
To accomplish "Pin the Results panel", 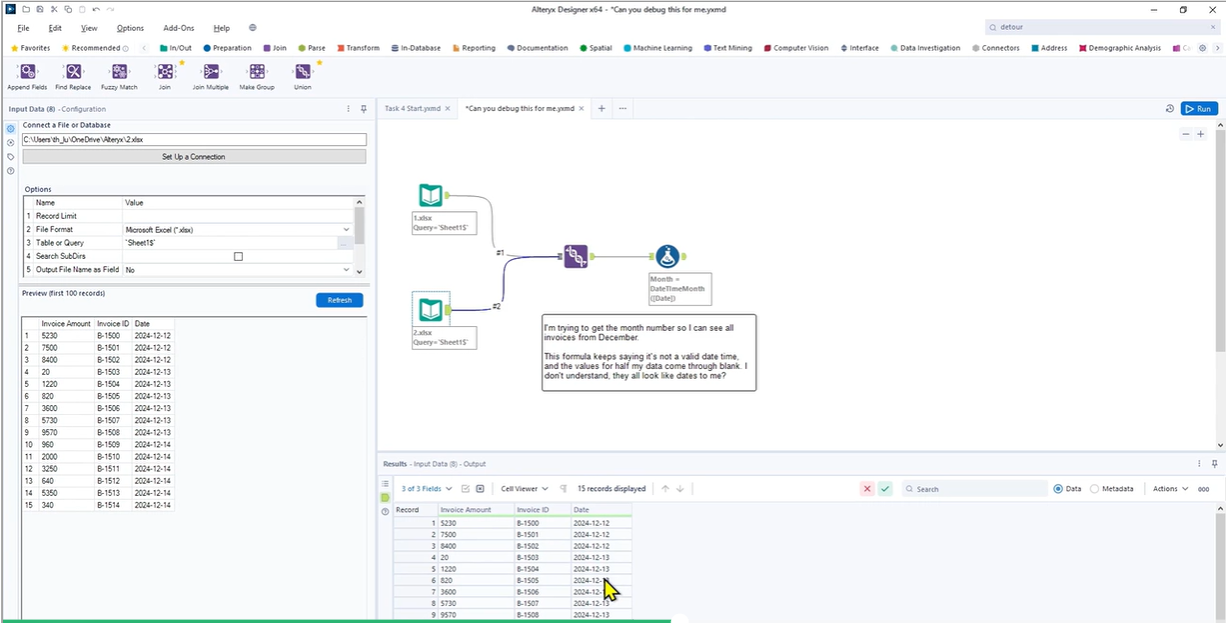I will coord(1215,464).
